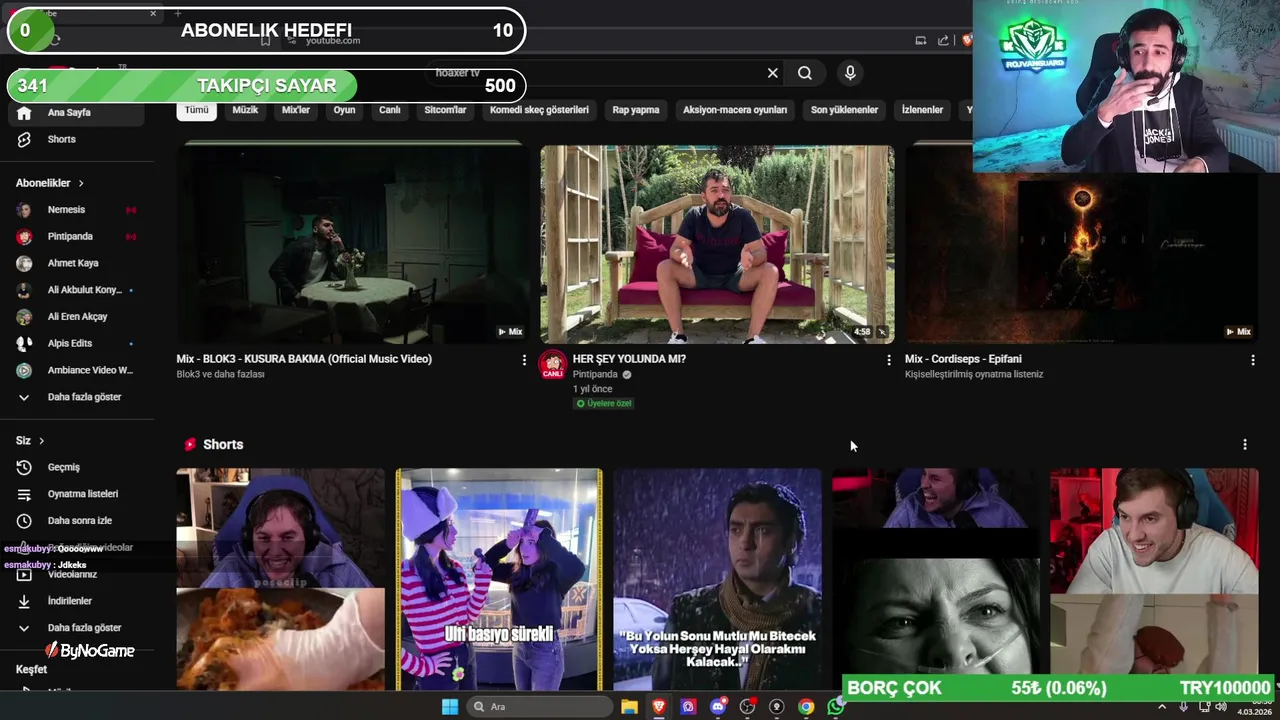
Task: Select the İzlenenler chip
Action: (x=922, y=110)
